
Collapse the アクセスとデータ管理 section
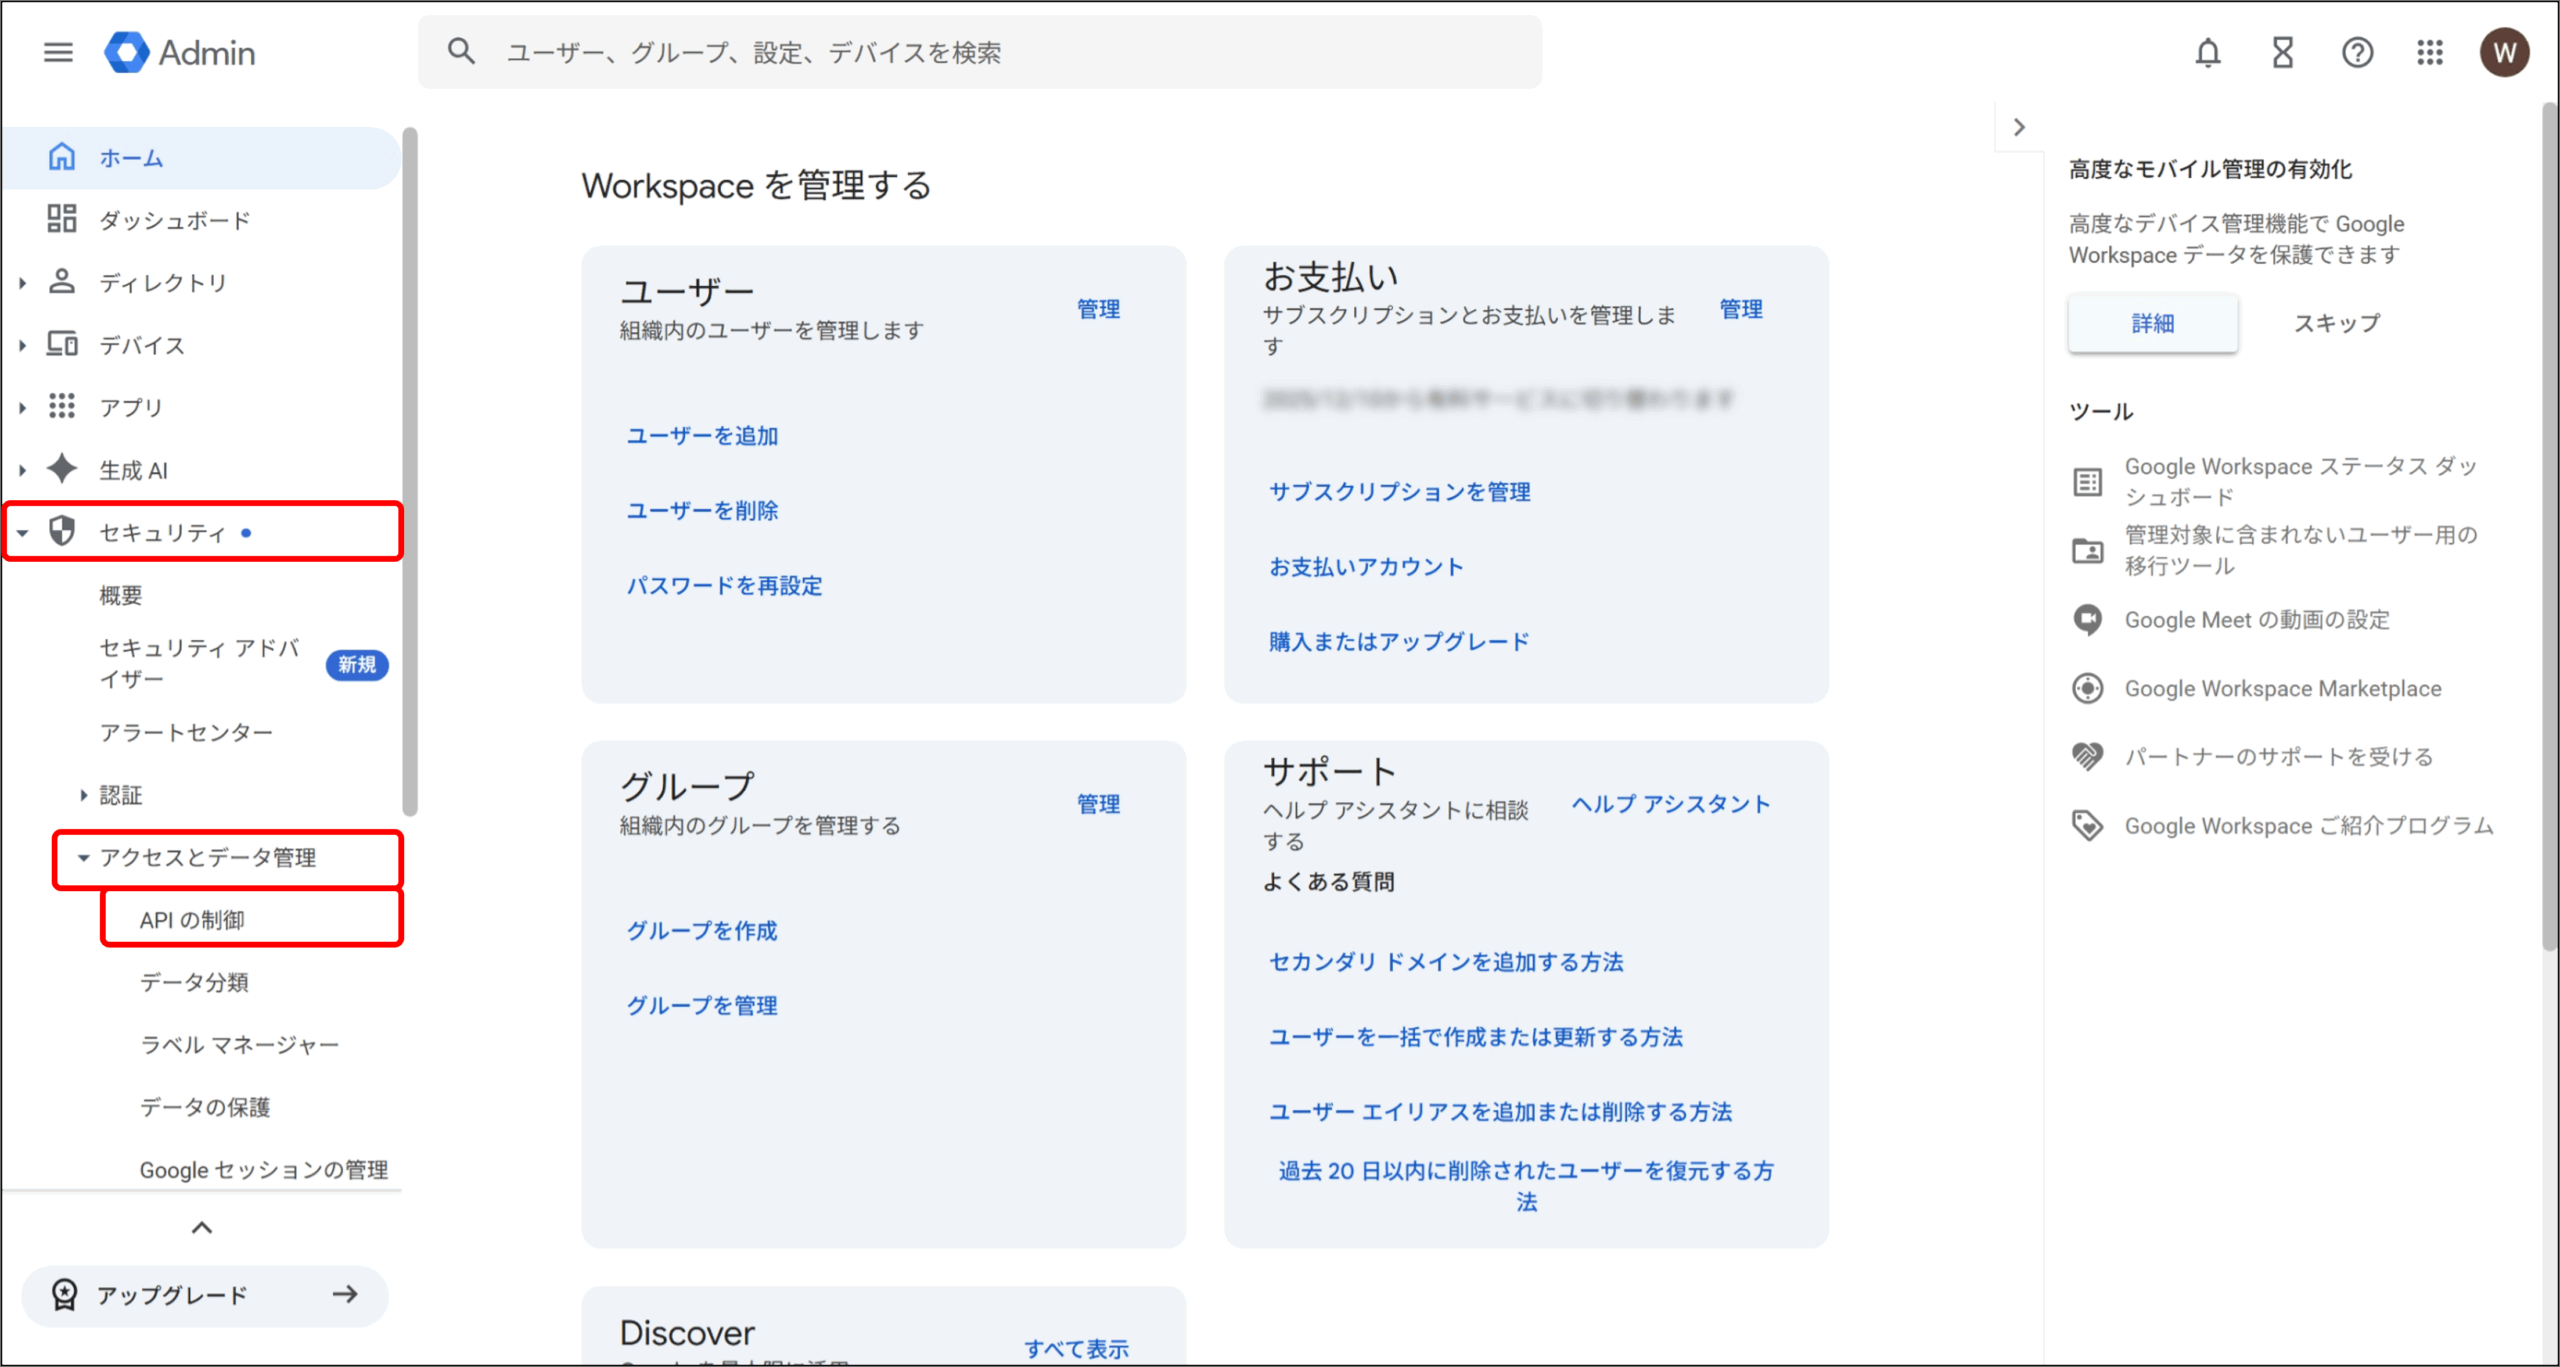[84, 857]
